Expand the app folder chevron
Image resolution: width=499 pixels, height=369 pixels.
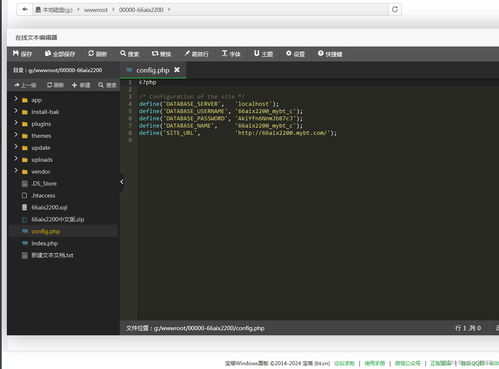16,99
